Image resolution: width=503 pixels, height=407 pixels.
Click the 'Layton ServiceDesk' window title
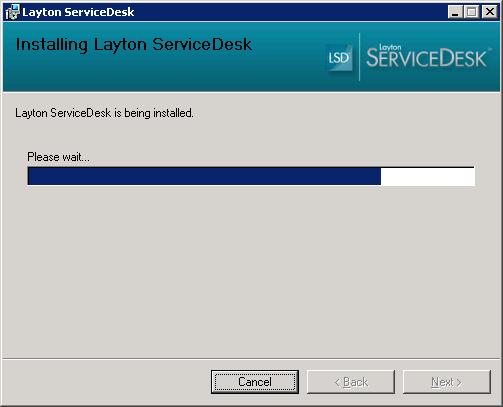[x=78, y=12]
